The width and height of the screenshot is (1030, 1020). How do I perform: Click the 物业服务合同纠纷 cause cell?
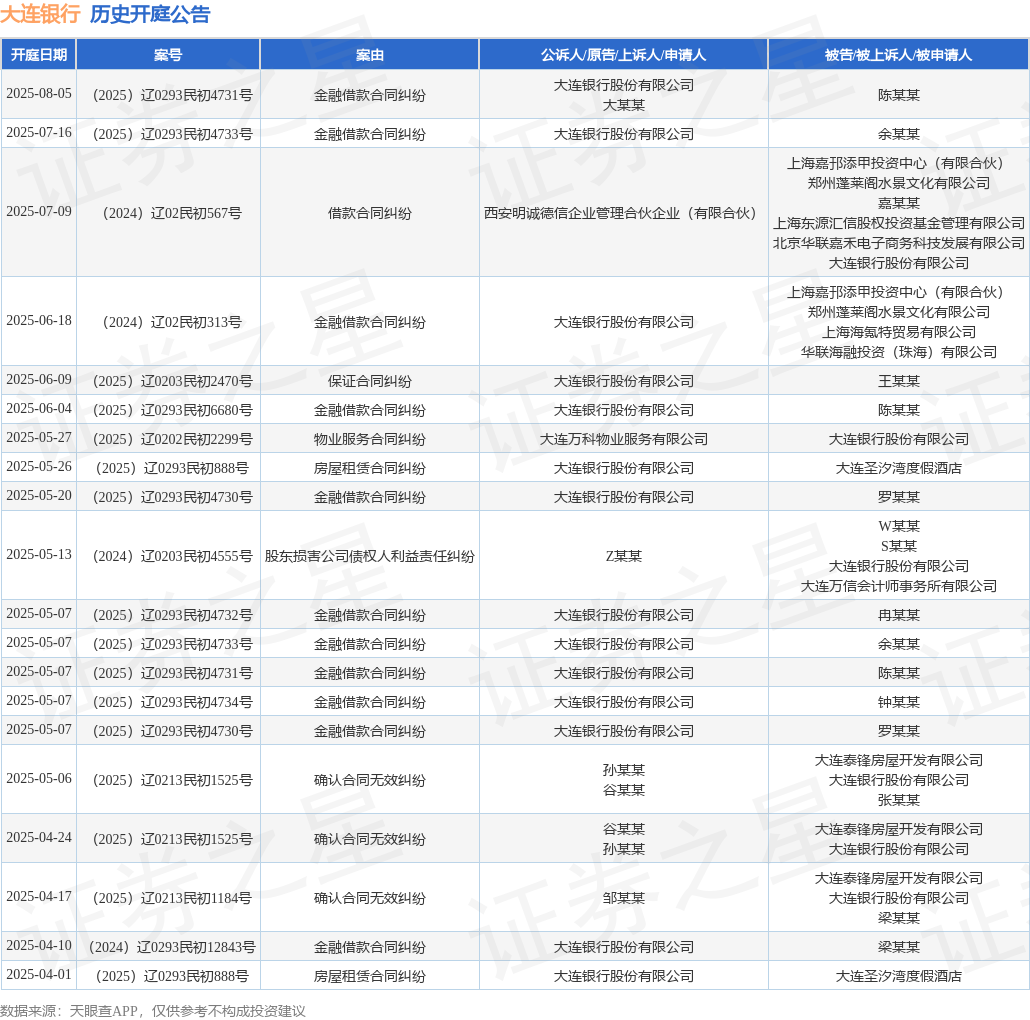coord(370,439)
